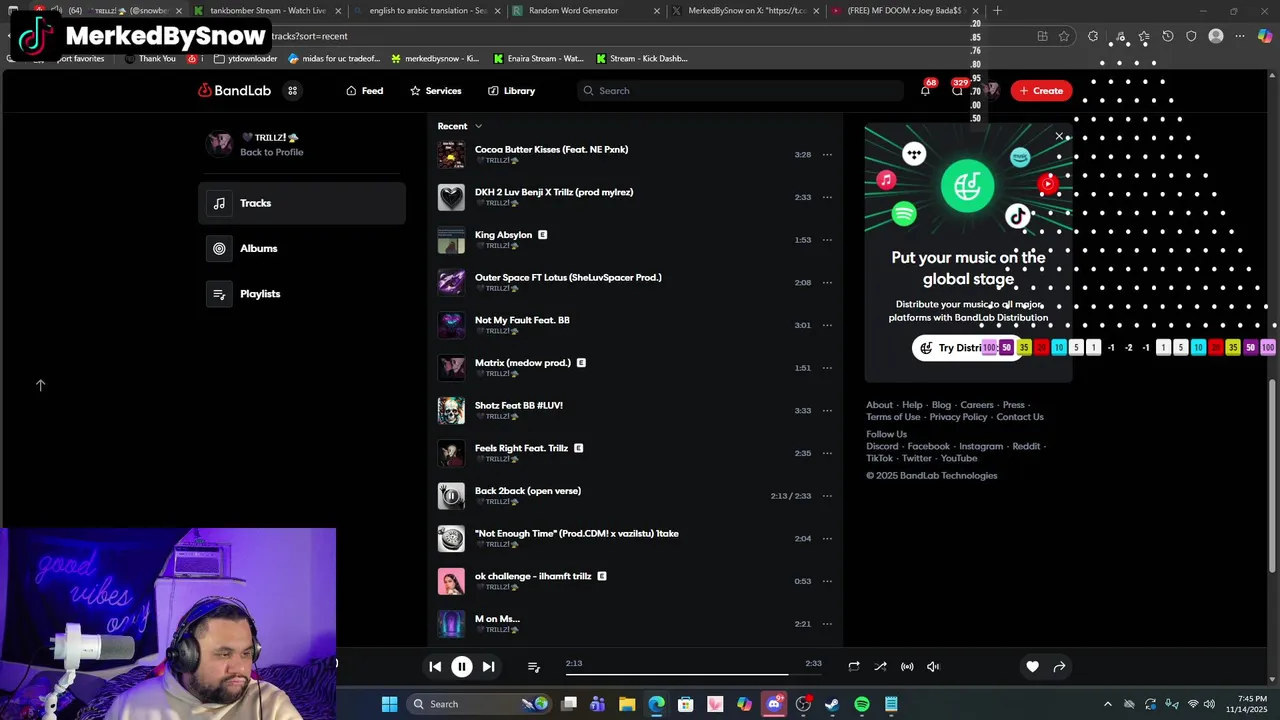This screenshot has height=720, width=1280.
Task: Play King Absylon cover thumbnail
Action: [x=451, y=240]
